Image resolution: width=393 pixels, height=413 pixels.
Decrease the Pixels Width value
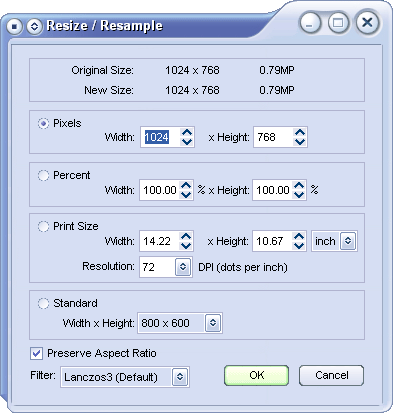187,142
